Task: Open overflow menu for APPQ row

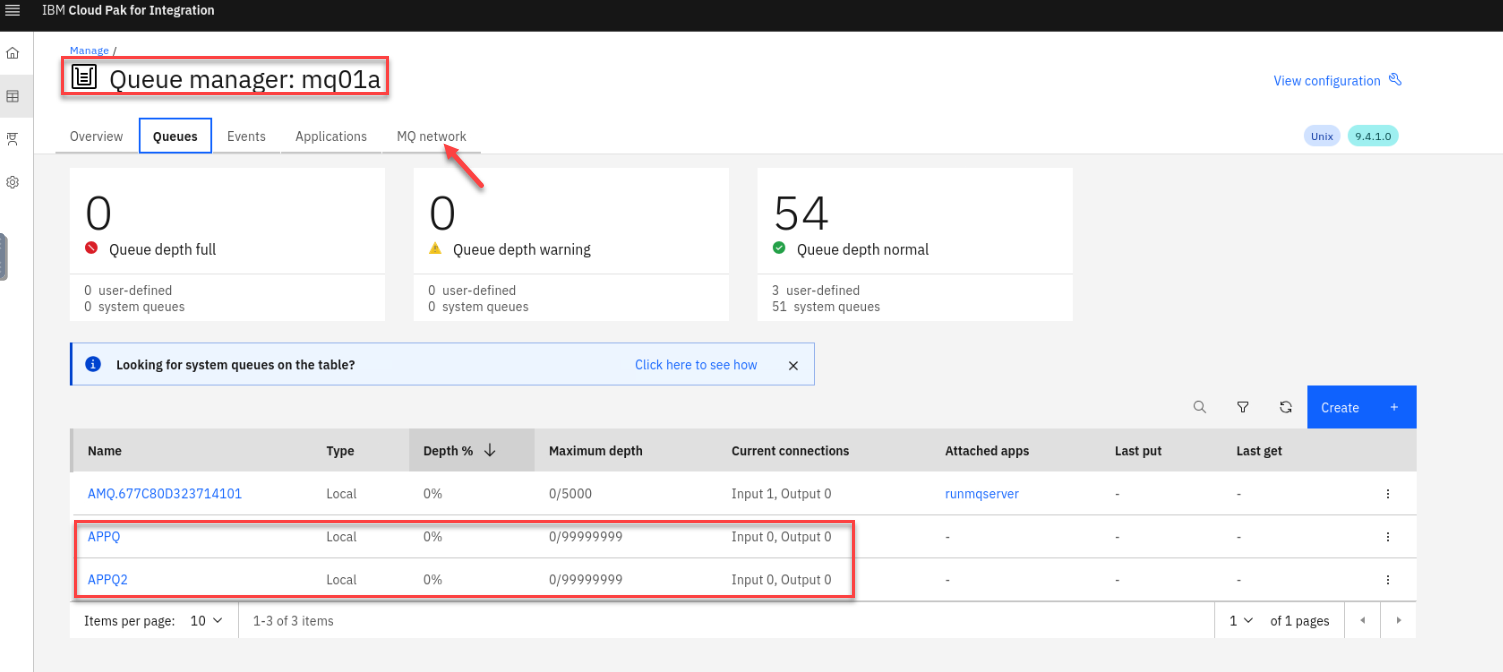Action: point(1387,537)
